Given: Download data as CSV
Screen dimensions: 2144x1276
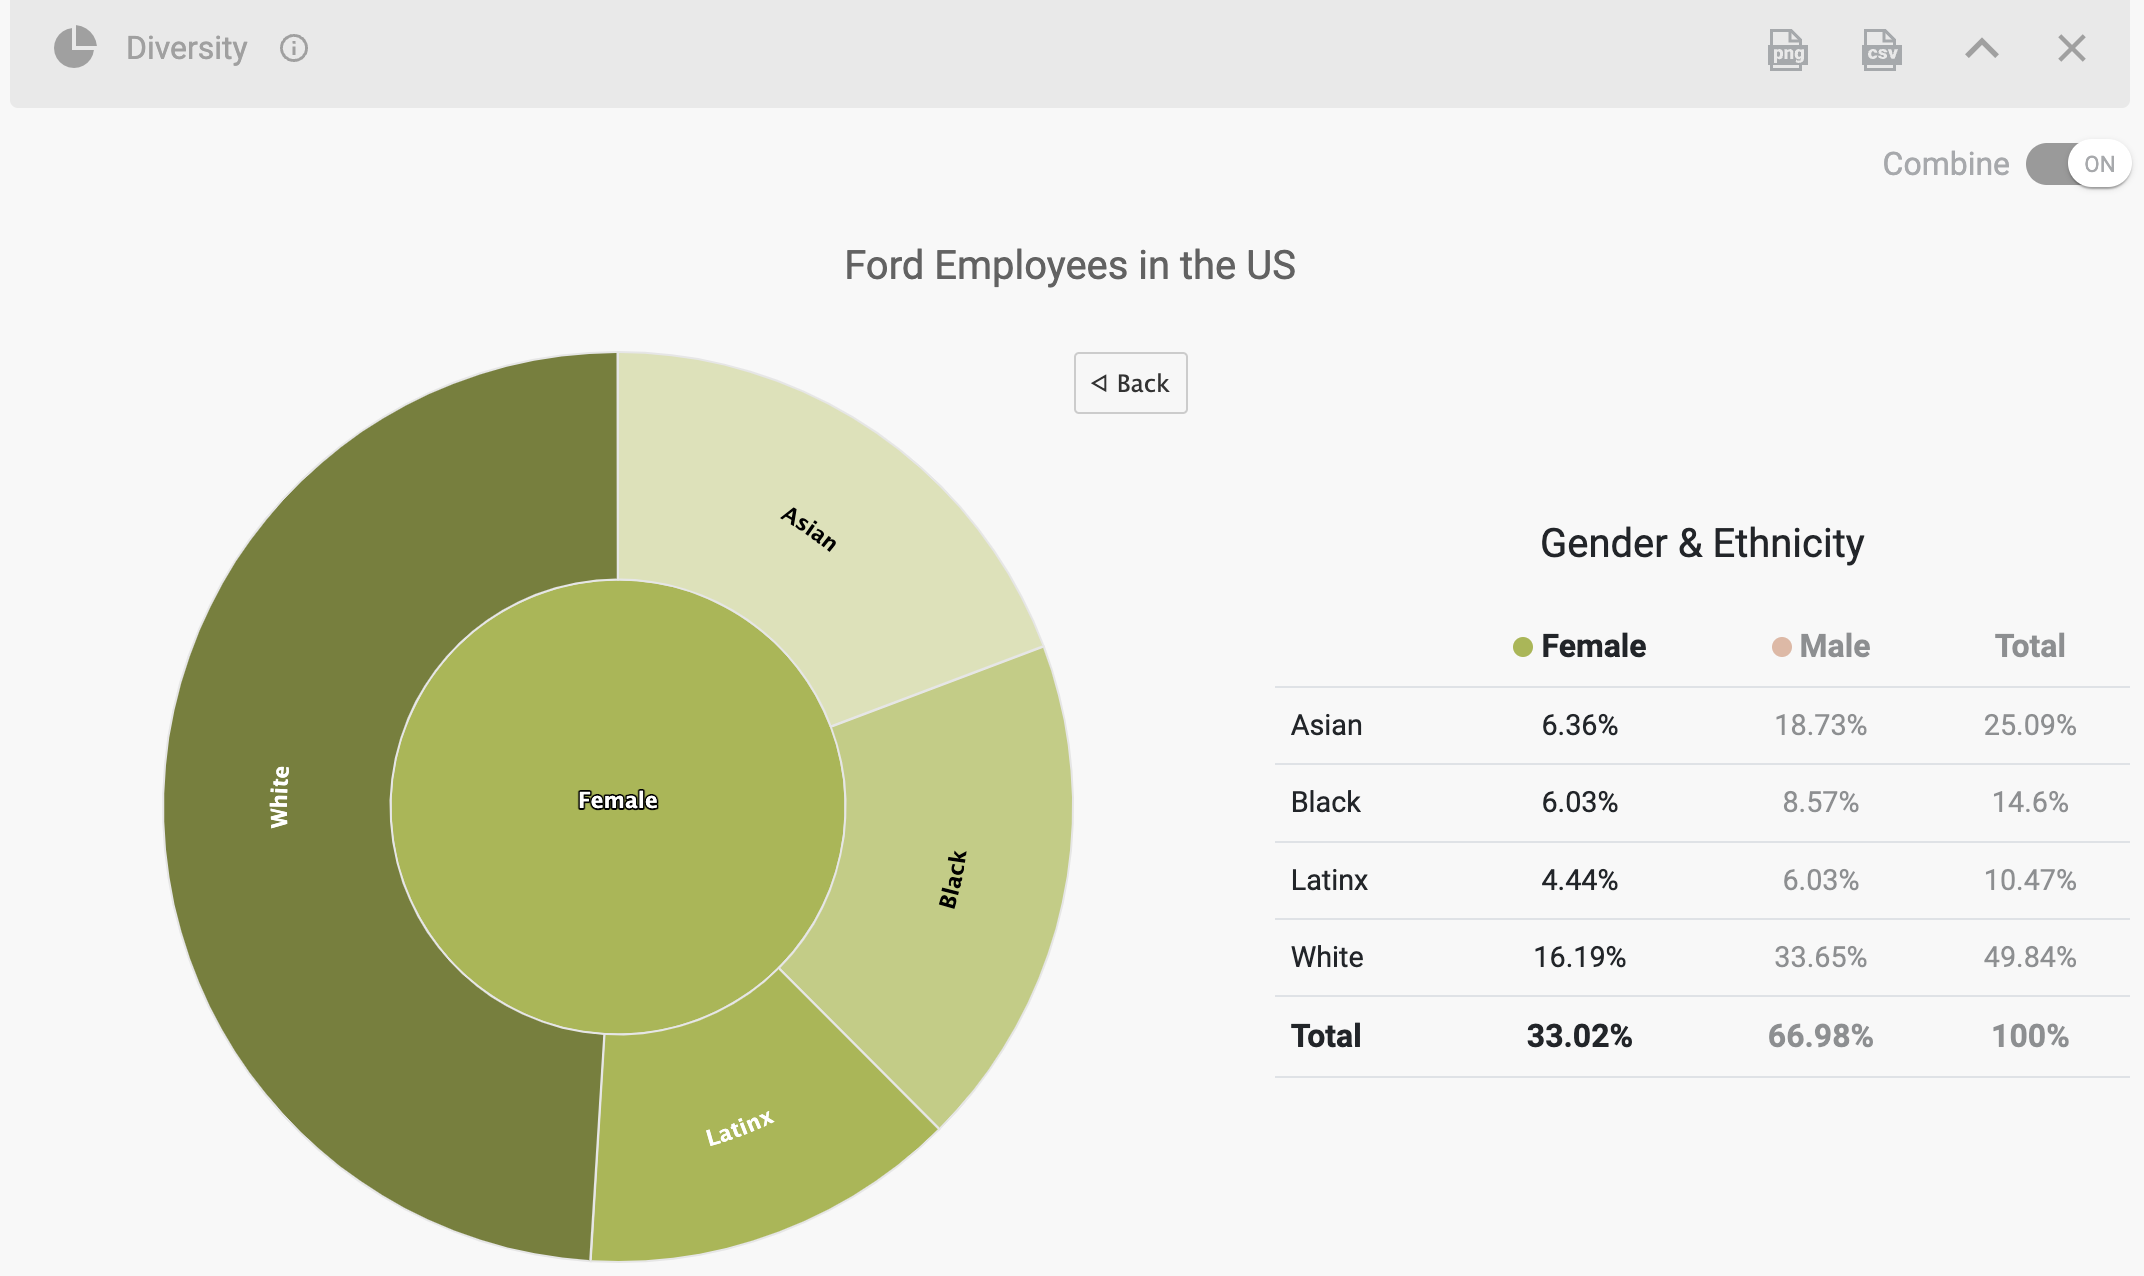Looking at the screenshot, I should pos(1881,49).
